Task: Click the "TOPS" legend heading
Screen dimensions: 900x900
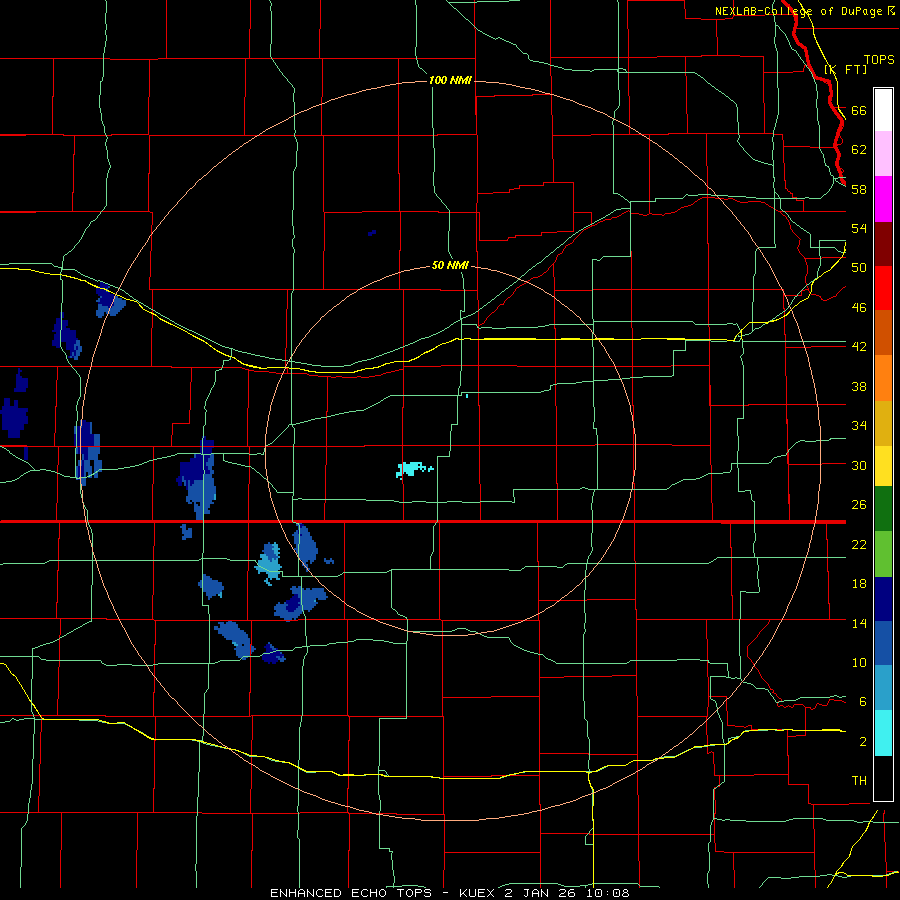Action: [x=879, y=59]
